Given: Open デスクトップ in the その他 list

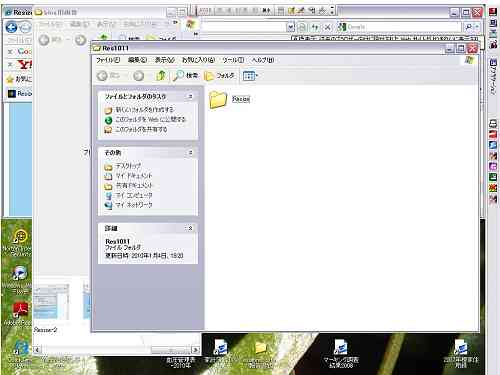Looking at the screenshot, I should [x=128, y=166].
